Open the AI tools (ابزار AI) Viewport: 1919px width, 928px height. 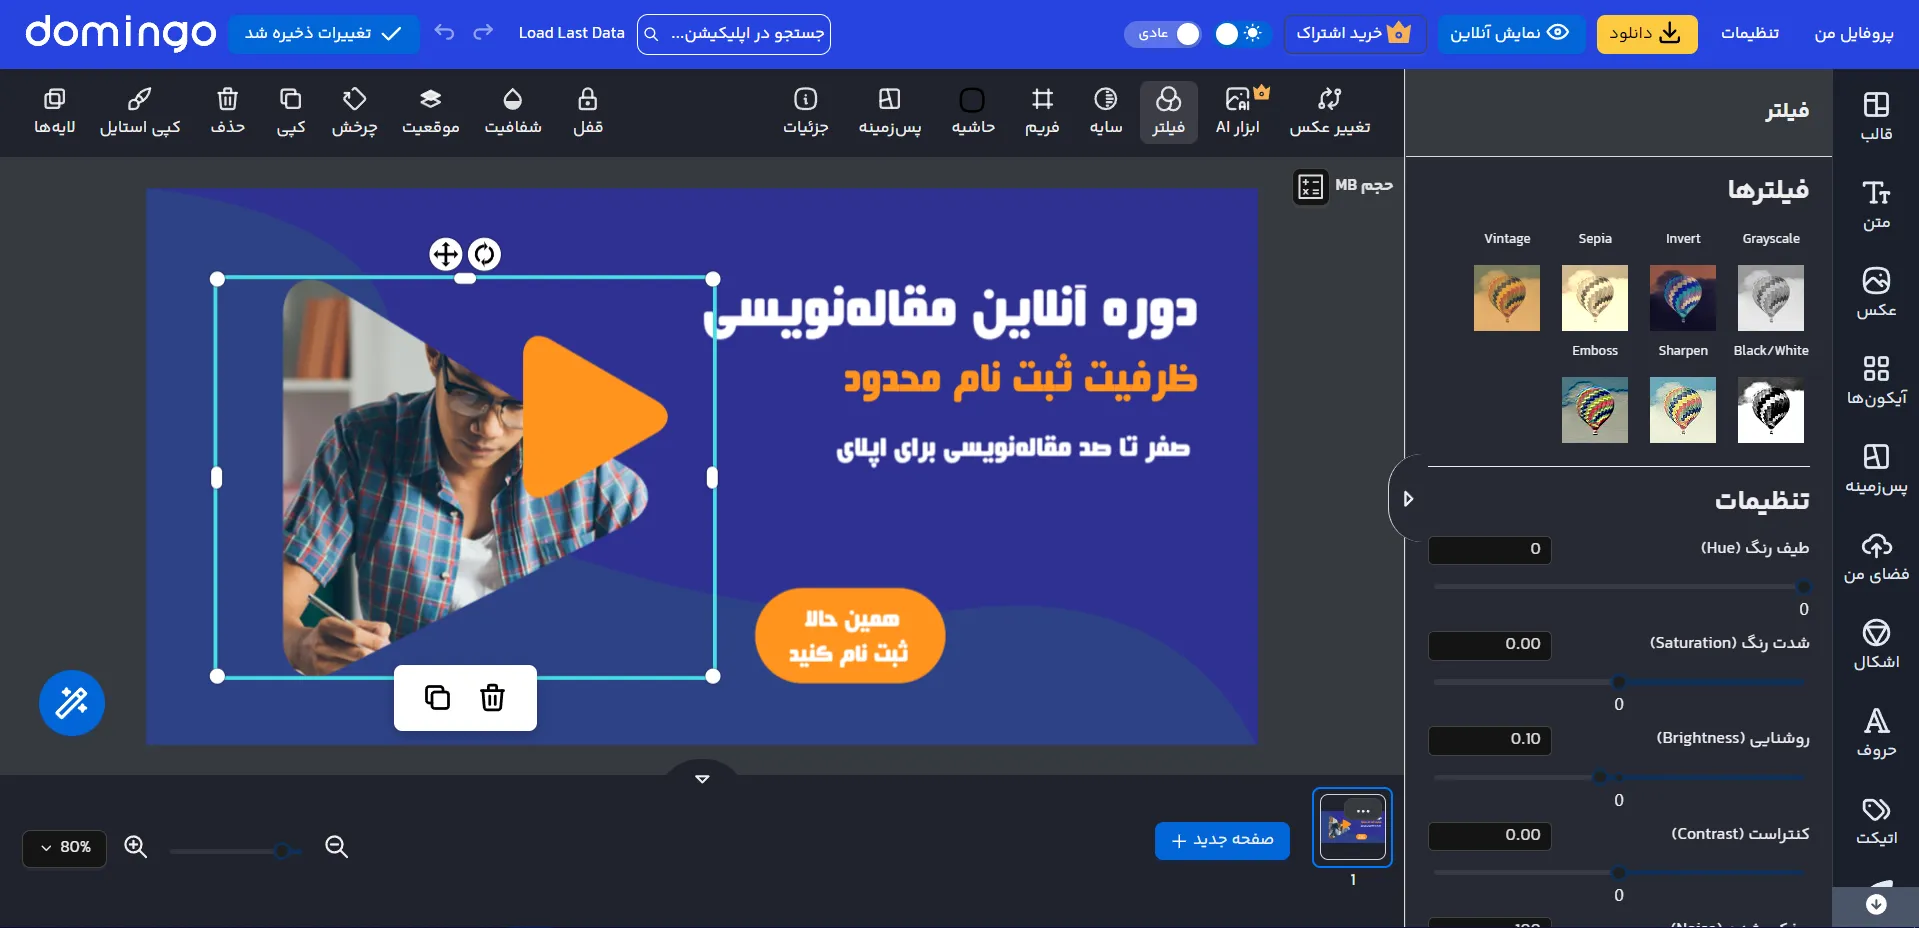[1238, 112]
